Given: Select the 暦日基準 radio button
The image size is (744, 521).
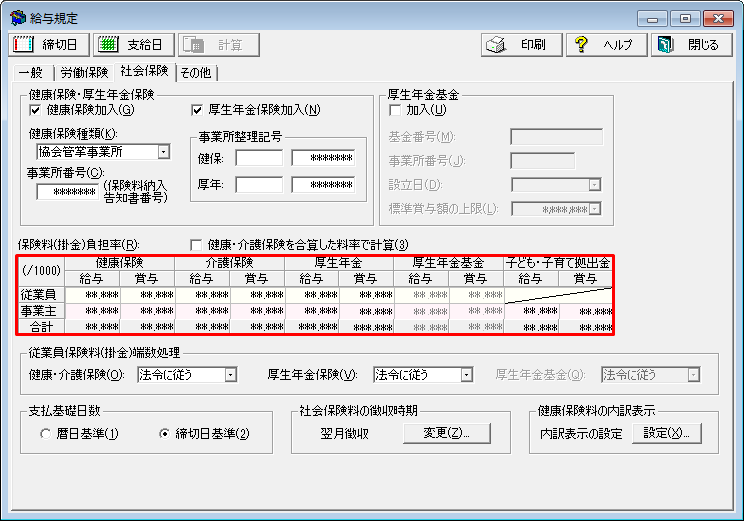Looking at the screenshot, I should [x=46, y=434].
